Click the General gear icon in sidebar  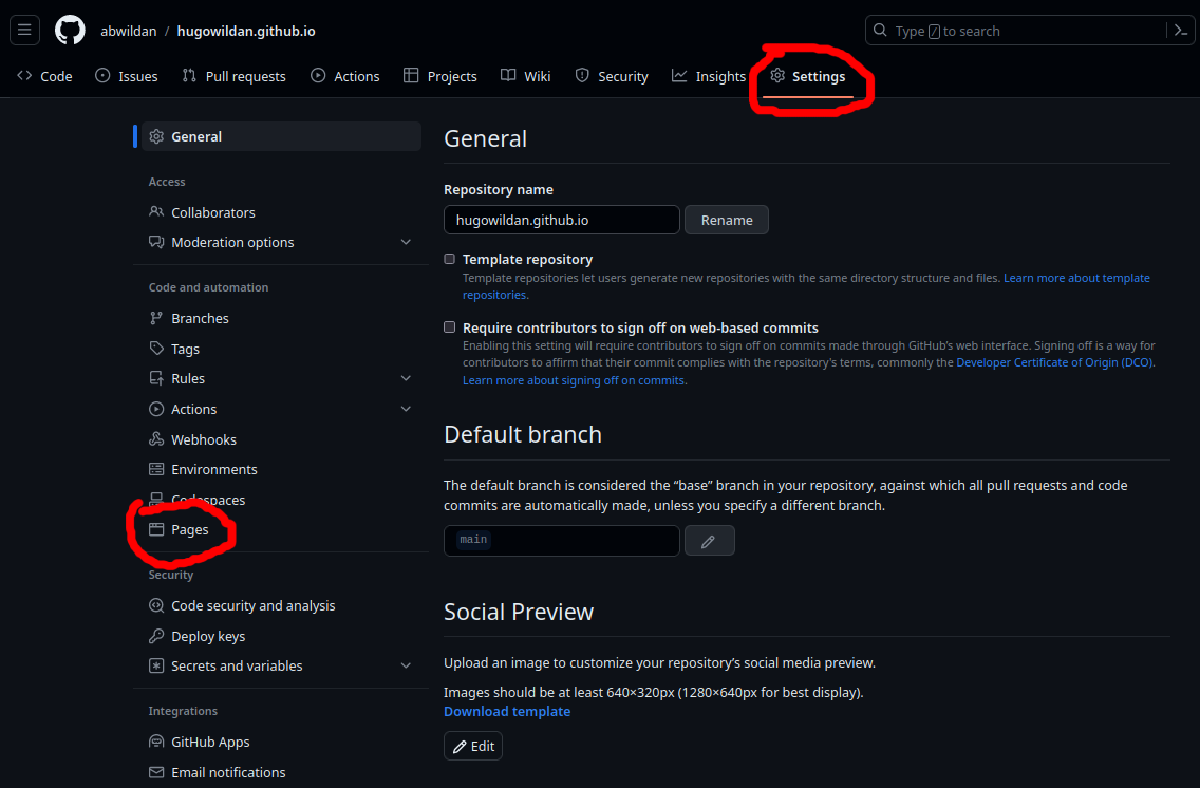click(x=156, y=137)
